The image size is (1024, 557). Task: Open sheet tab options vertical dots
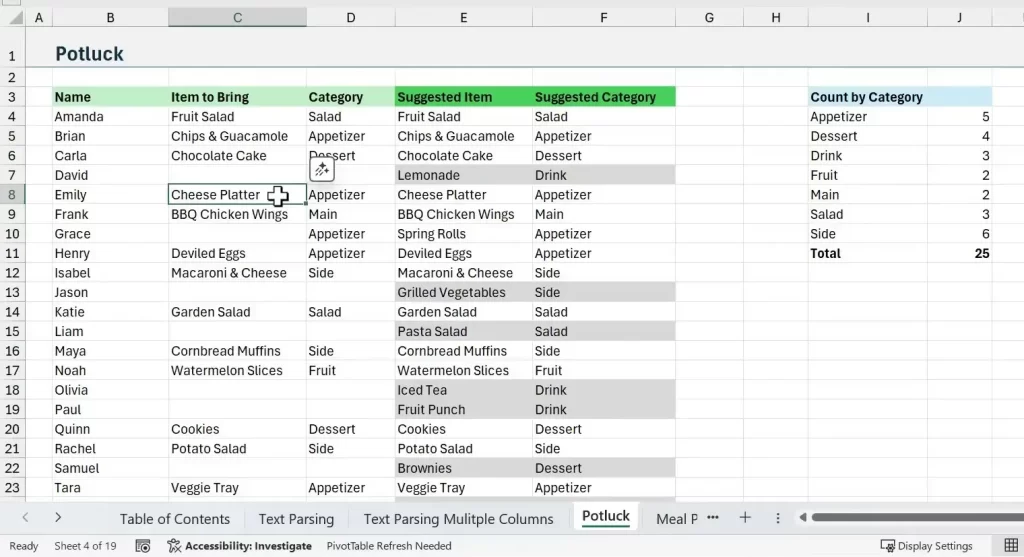778,518
